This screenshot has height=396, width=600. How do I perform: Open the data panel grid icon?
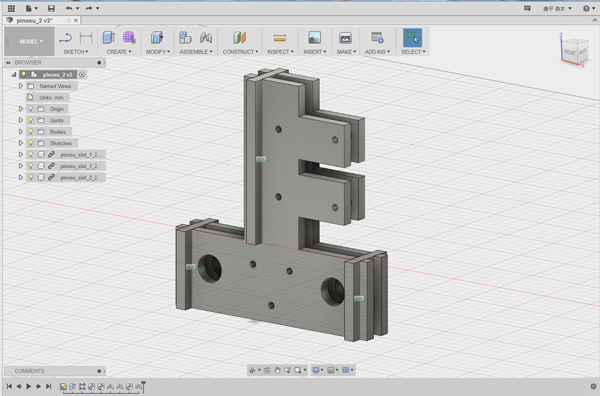[11, 8]
